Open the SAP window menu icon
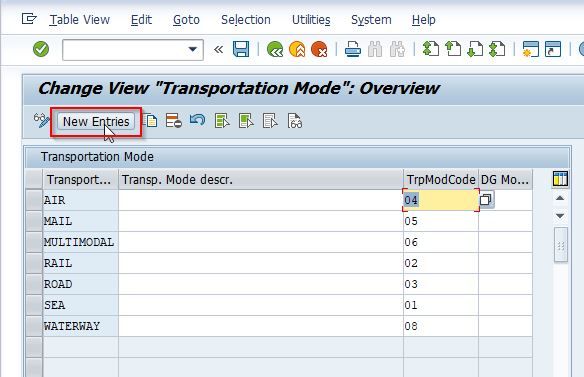 click(29, 19)
